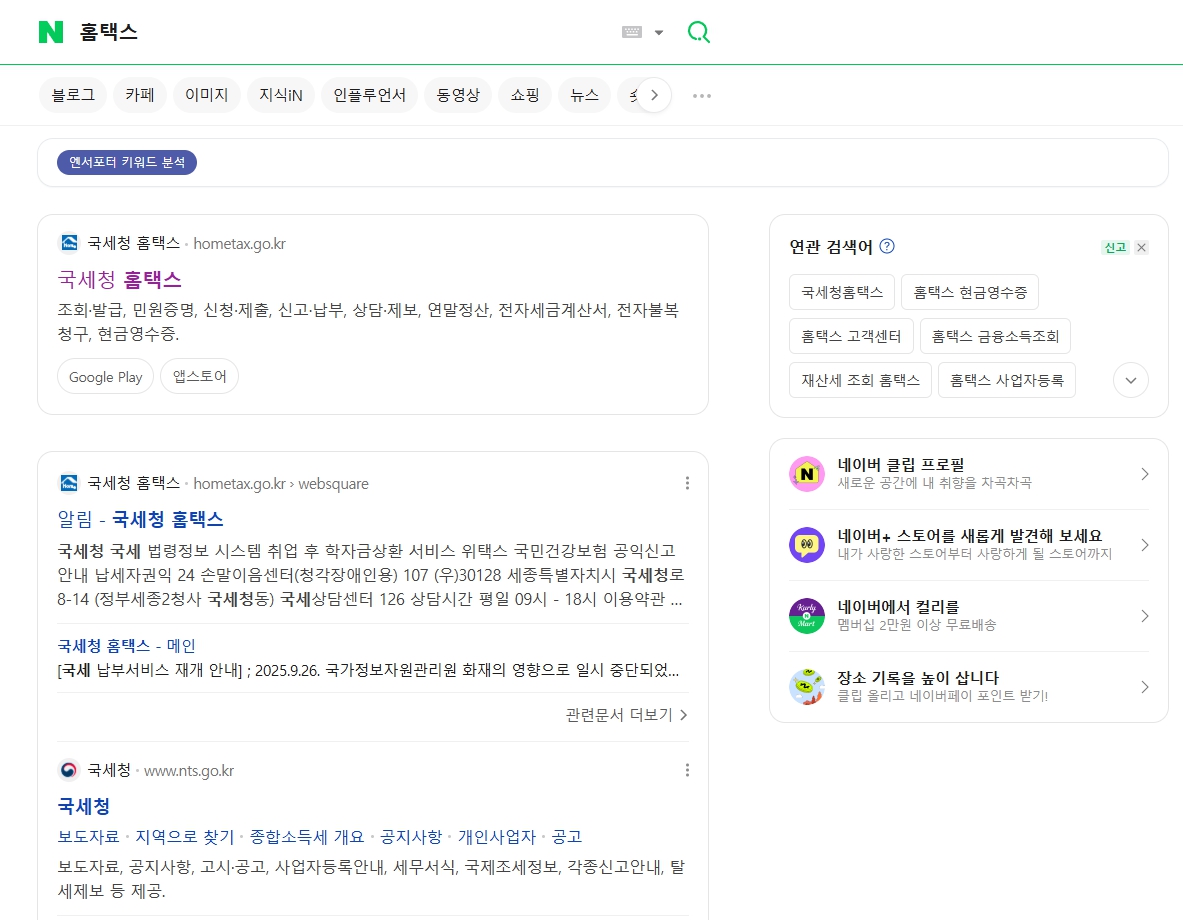The image size is (1183, 920).
Task: Close the related searches panel with X
Action: click(1142, 248)
